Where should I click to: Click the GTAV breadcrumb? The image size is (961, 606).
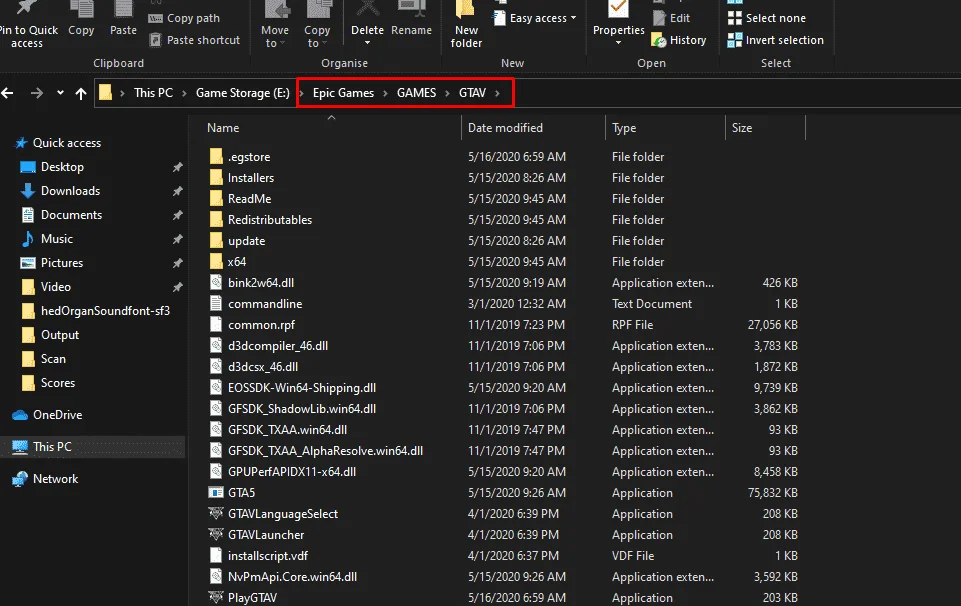472,93
